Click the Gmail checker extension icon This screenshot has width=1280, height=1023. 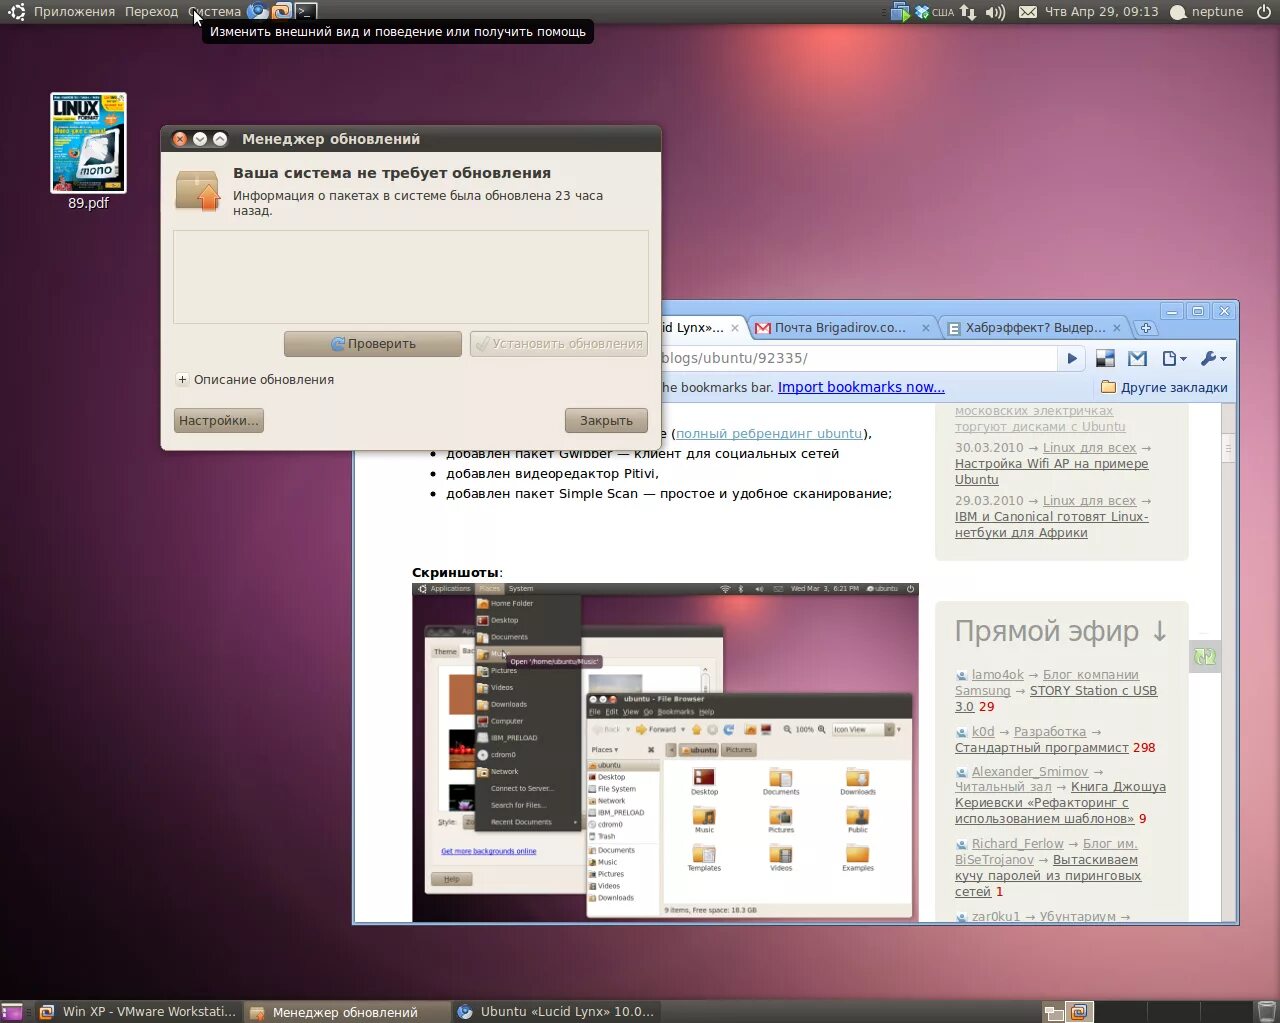1137,358
